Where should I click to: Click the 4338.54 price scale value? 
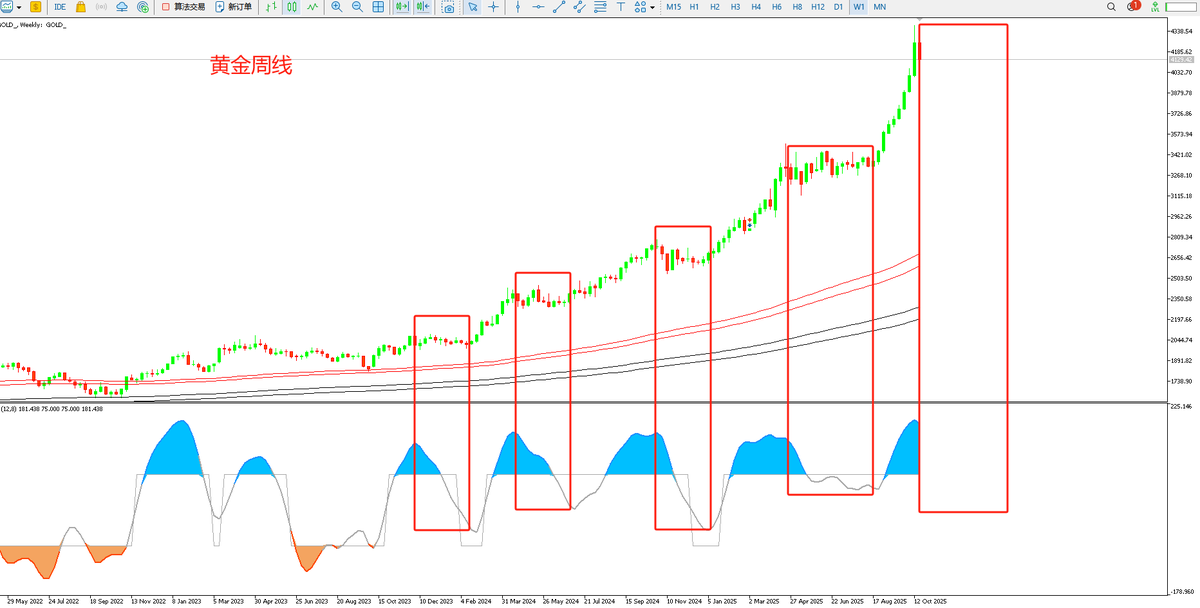1181,31
